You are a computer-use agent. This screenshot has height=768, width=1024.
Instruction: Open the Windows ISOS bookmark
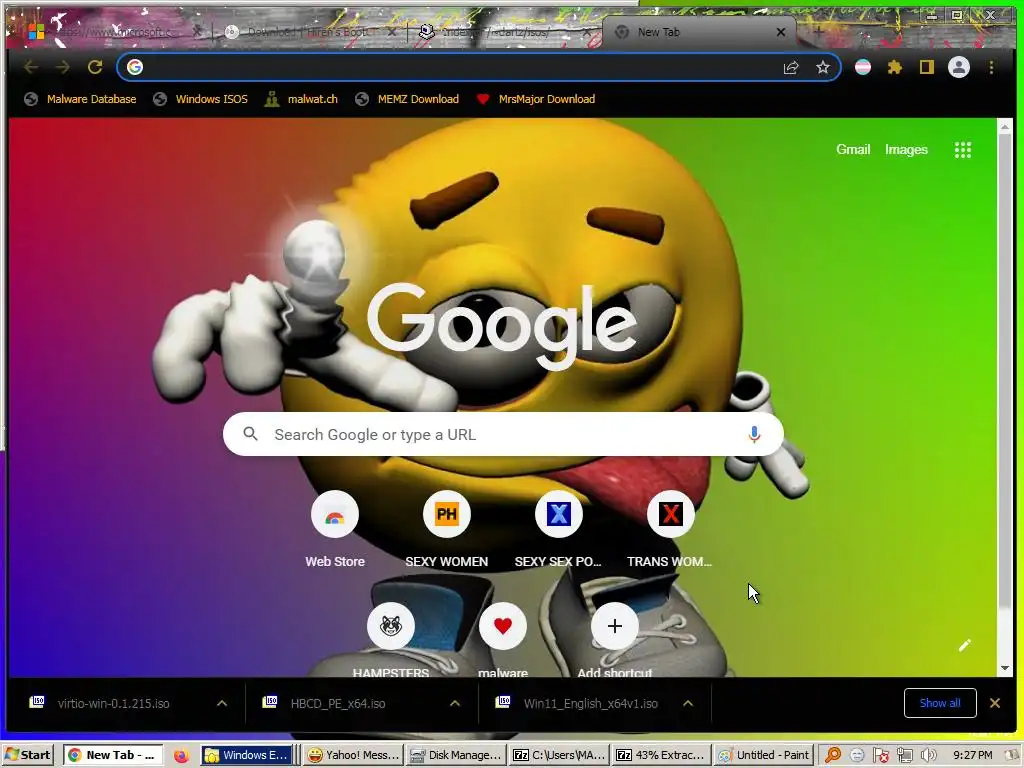coord(200,99)
